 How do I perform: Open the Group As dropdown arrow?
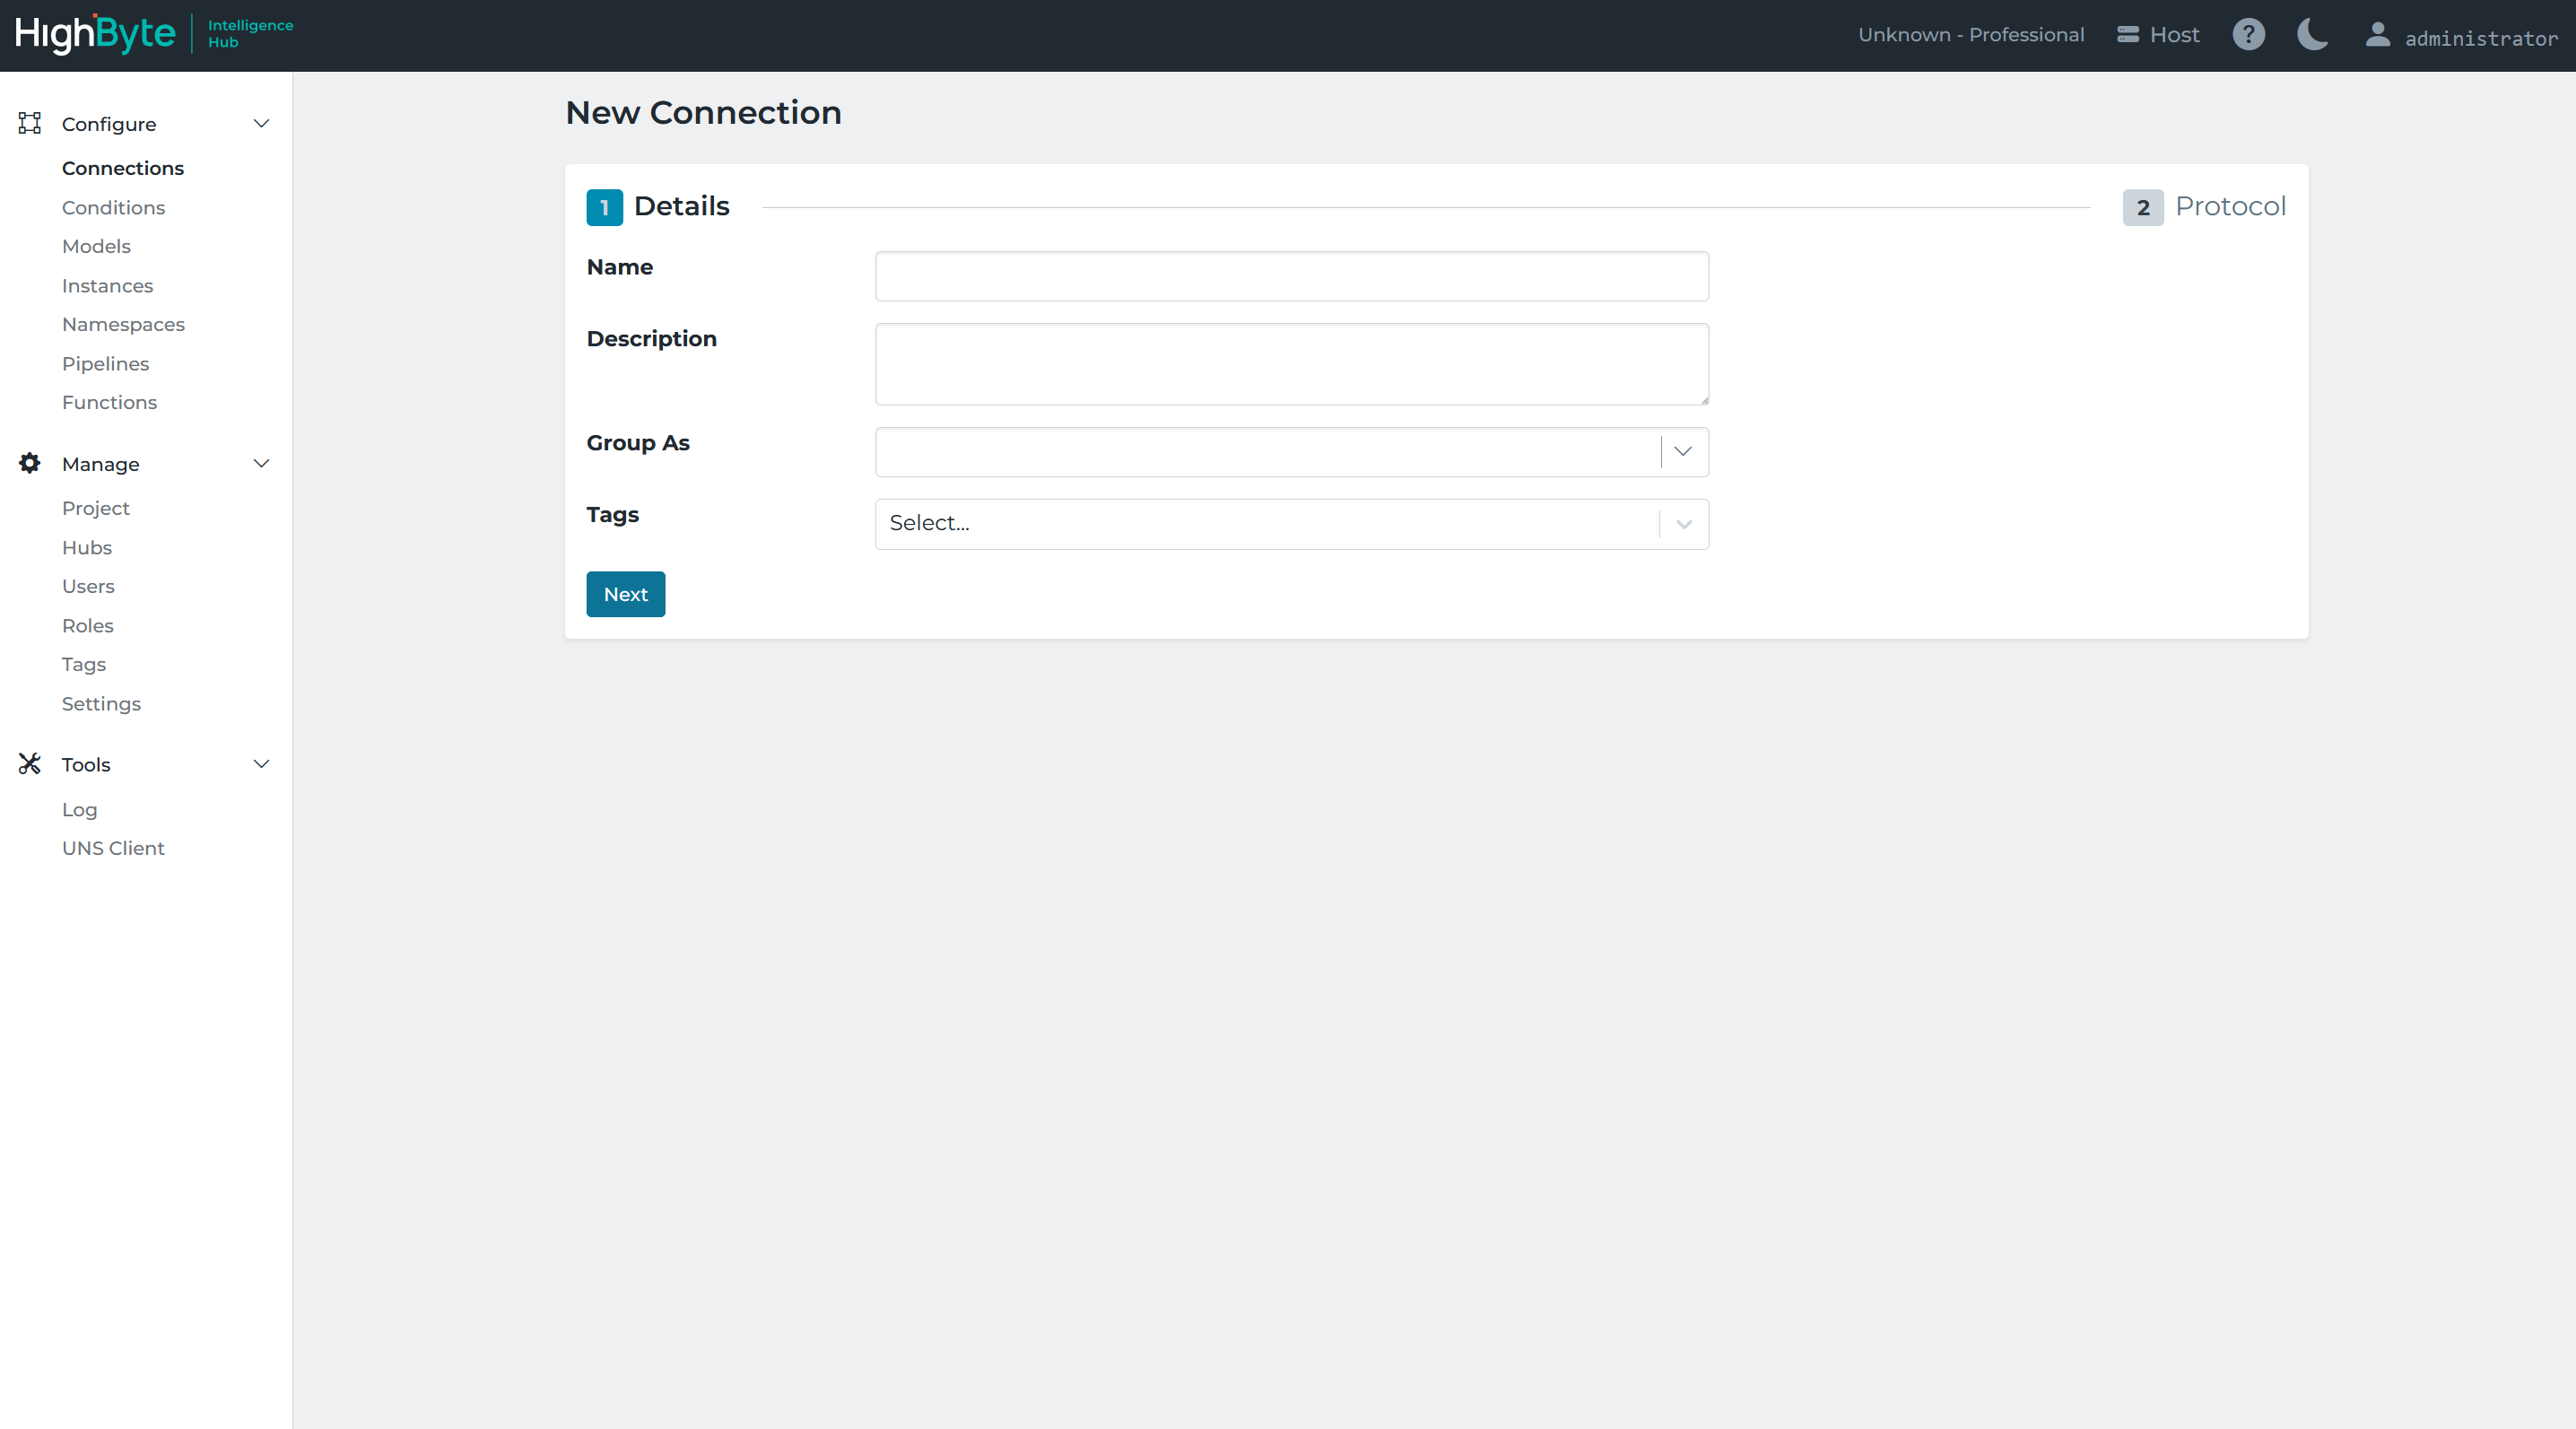[x=1683, y=452]
